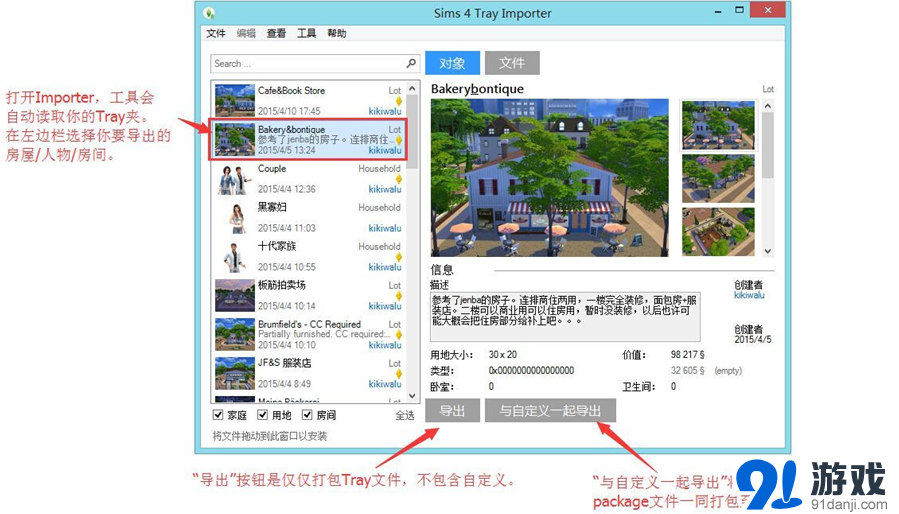Click the type value 0x0000000000000000
899x514 pixels.
point(531,371)
